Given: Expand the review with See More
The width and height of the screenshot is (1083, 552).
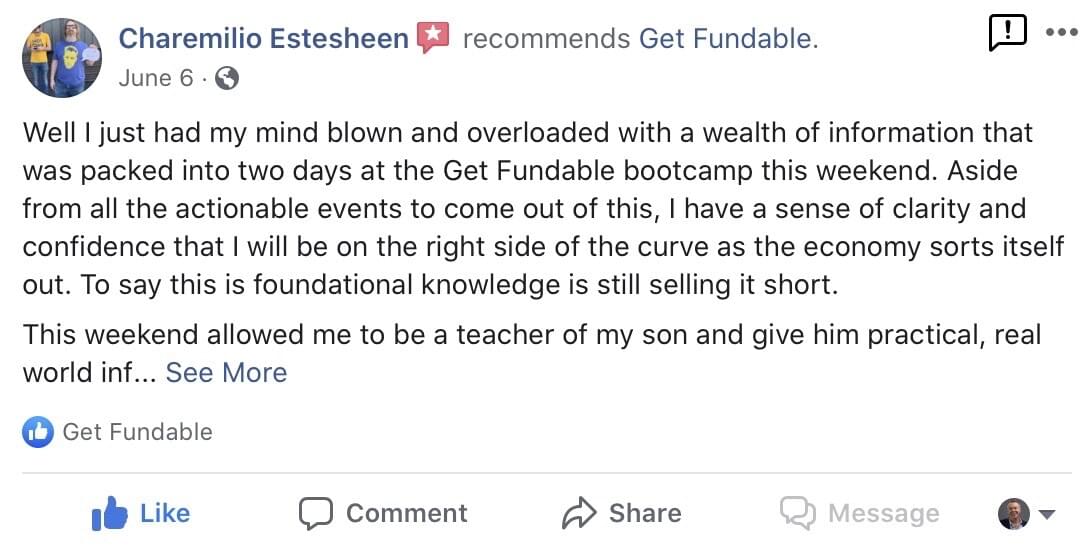Looking at the screenshot, I should [x=226, y=372].
